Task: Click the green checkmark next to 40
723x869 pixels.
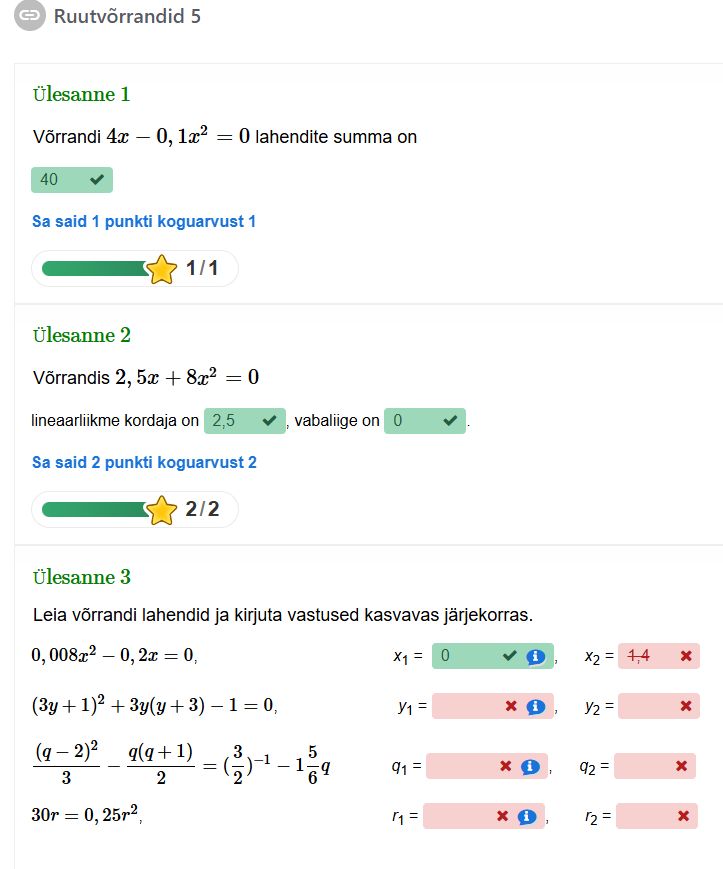Action: [x=97, y=180]
